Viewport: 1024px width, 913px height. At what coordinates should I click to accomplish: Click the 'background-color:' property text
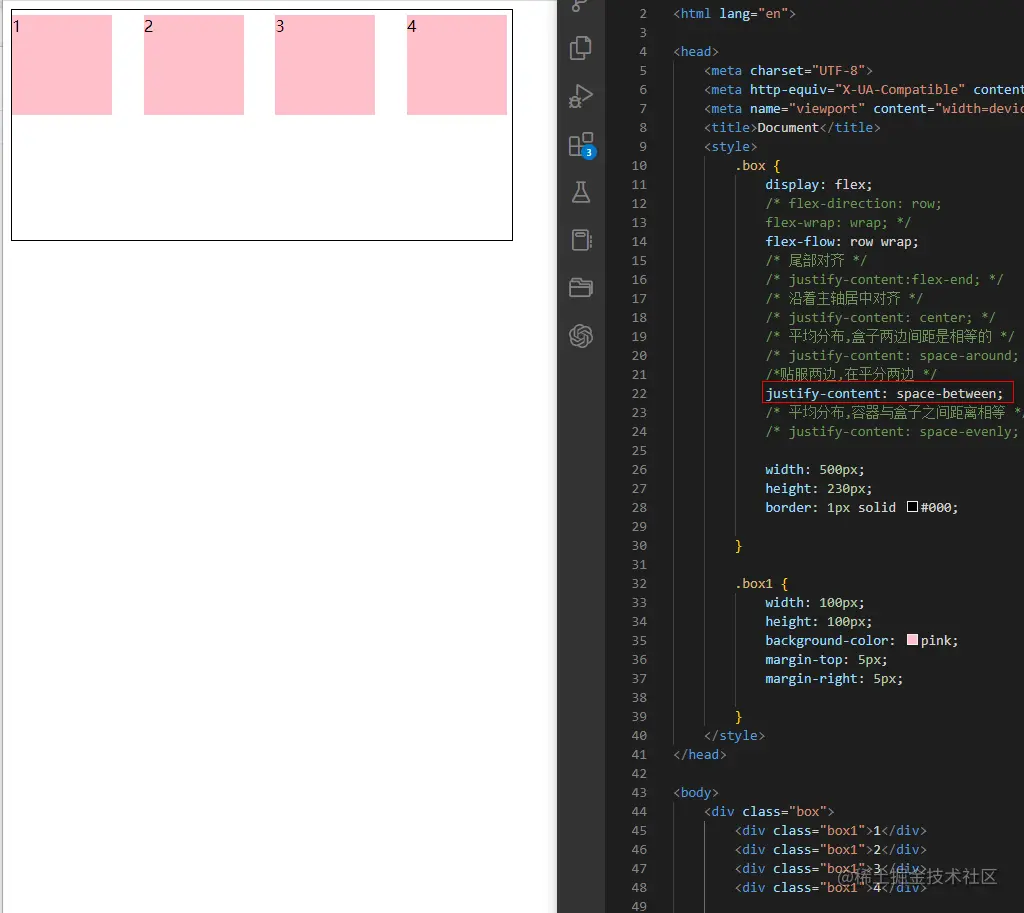click(830, 640)
